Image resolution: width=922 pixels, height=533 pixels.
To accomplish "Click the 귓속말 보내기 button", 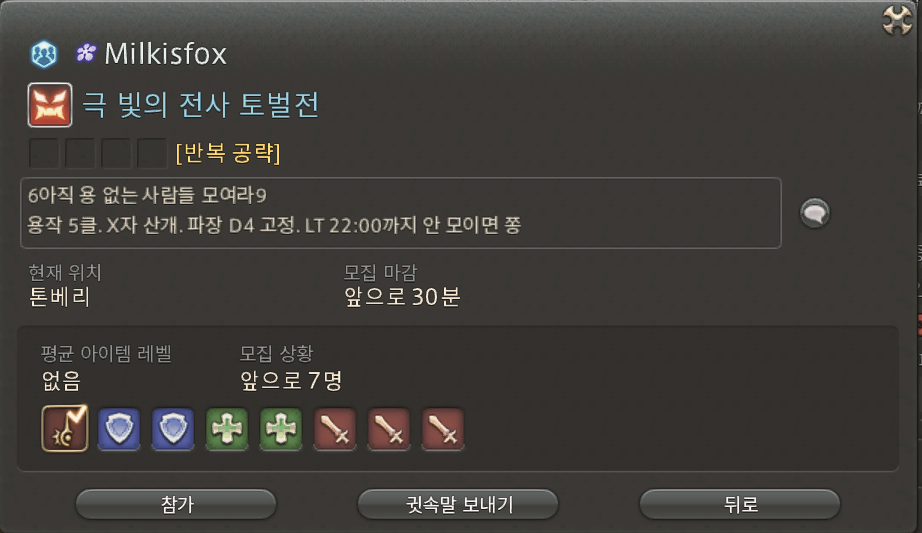I will click(x=458, y=504).
